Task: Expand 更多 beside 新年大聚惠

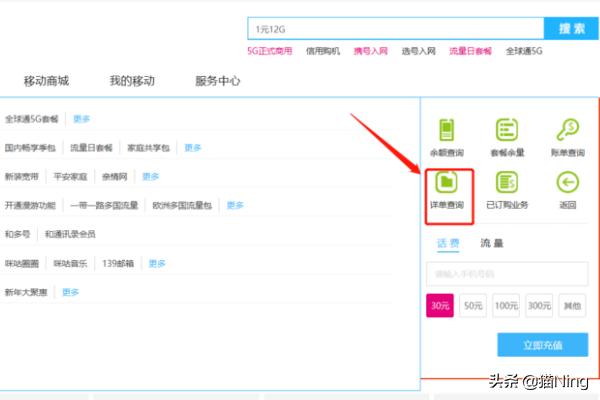Action: [70, 292]
